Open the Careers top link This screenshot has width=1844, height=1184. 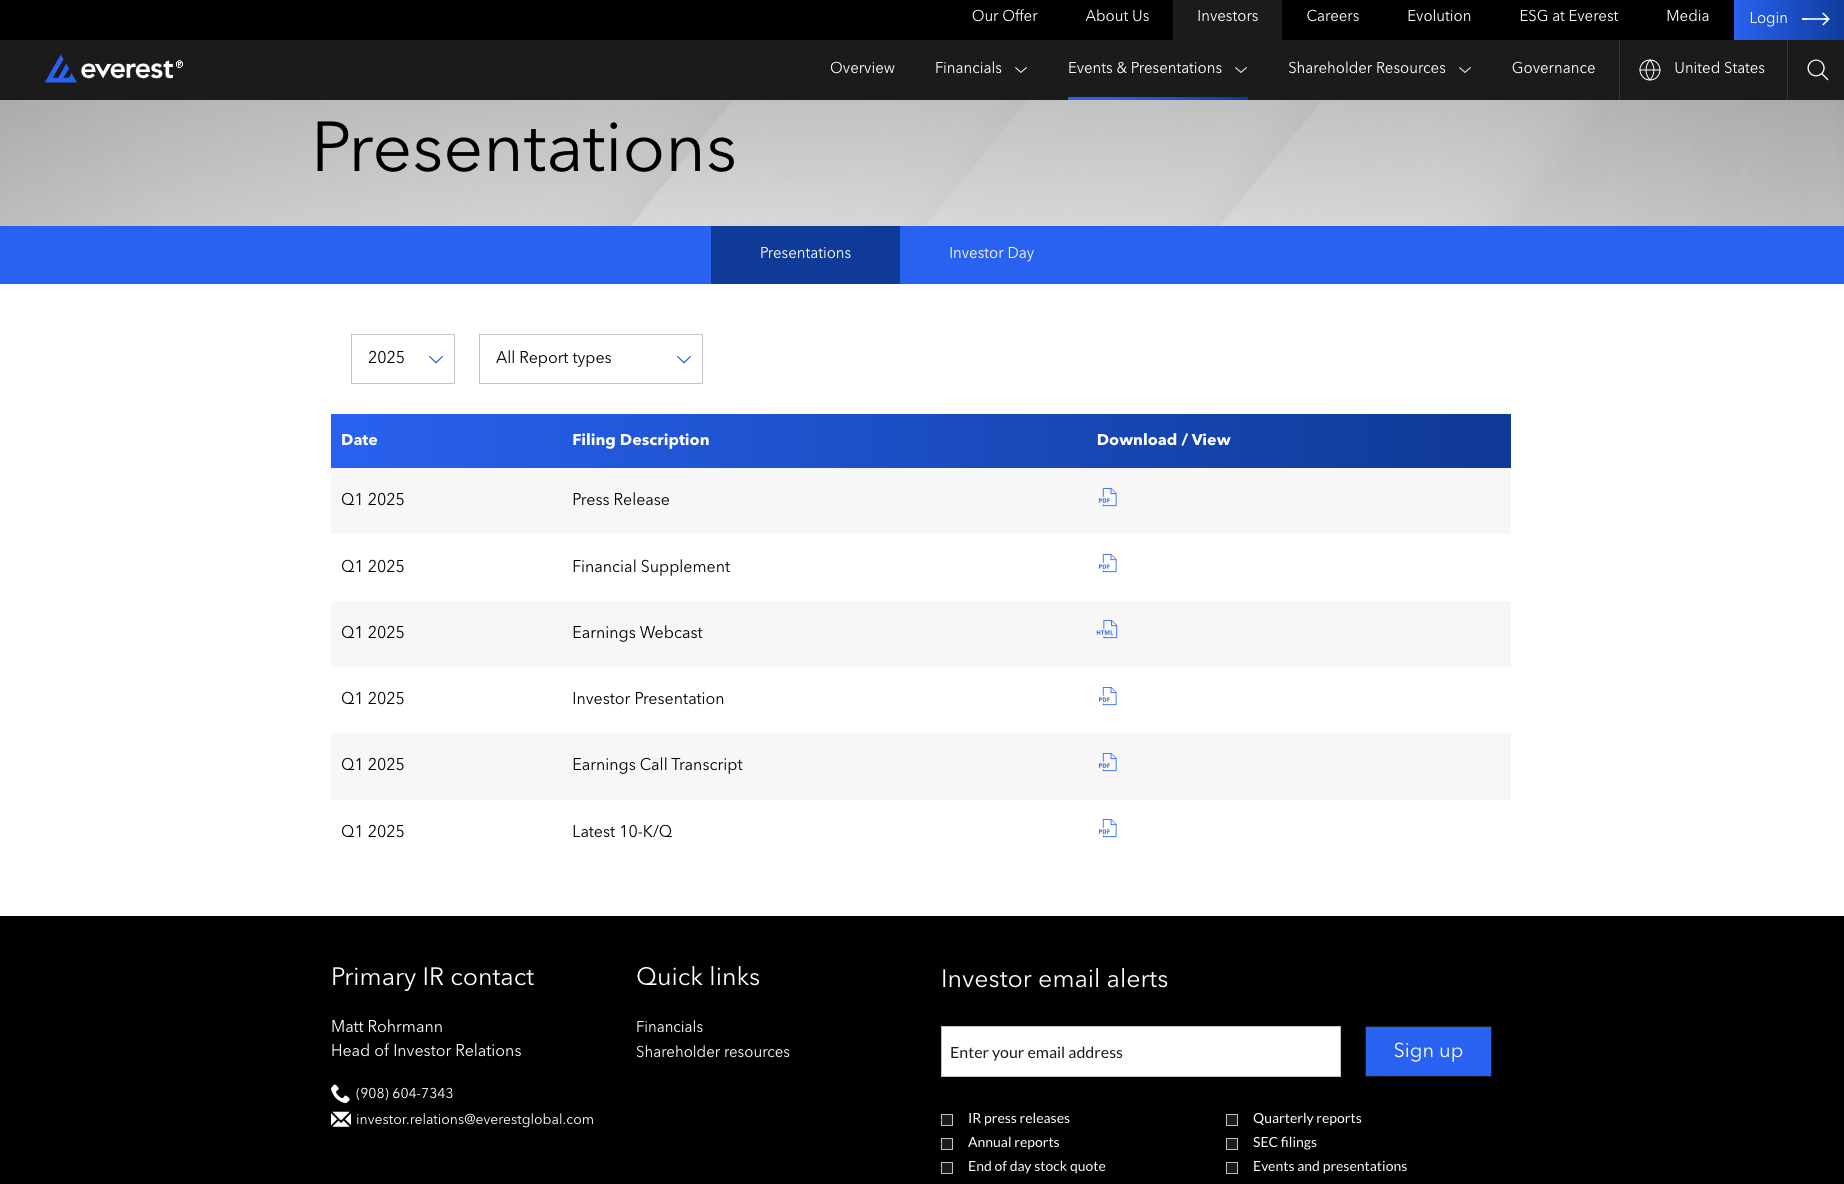pyautogui.click(x=1332, y=16)
